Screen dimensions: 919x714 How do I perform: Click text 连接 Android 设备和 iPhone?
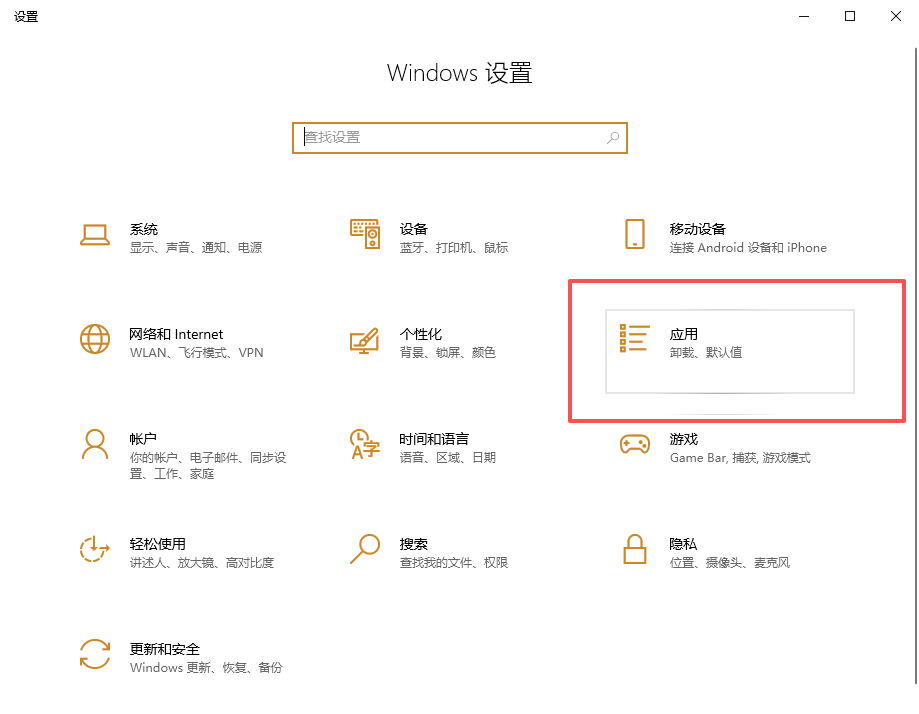[748, 248]
